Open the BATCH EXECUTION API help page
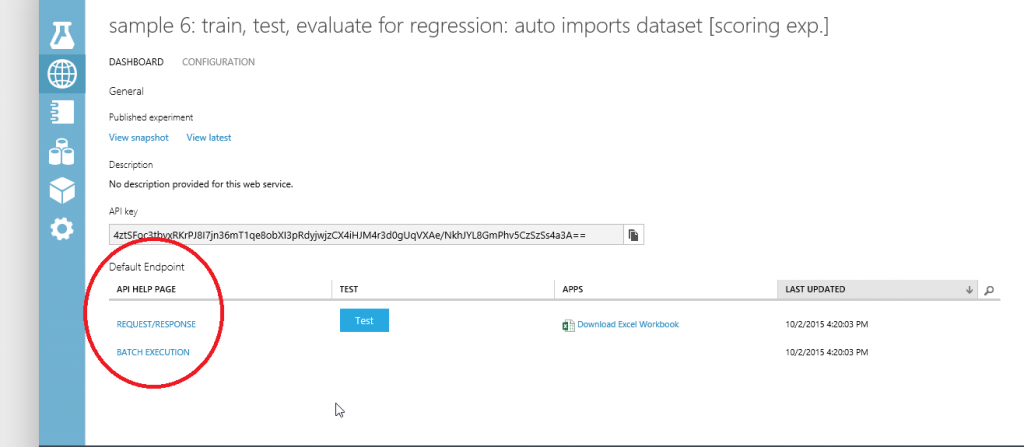This screenshot has height=447, width=1024. (153, 352)
